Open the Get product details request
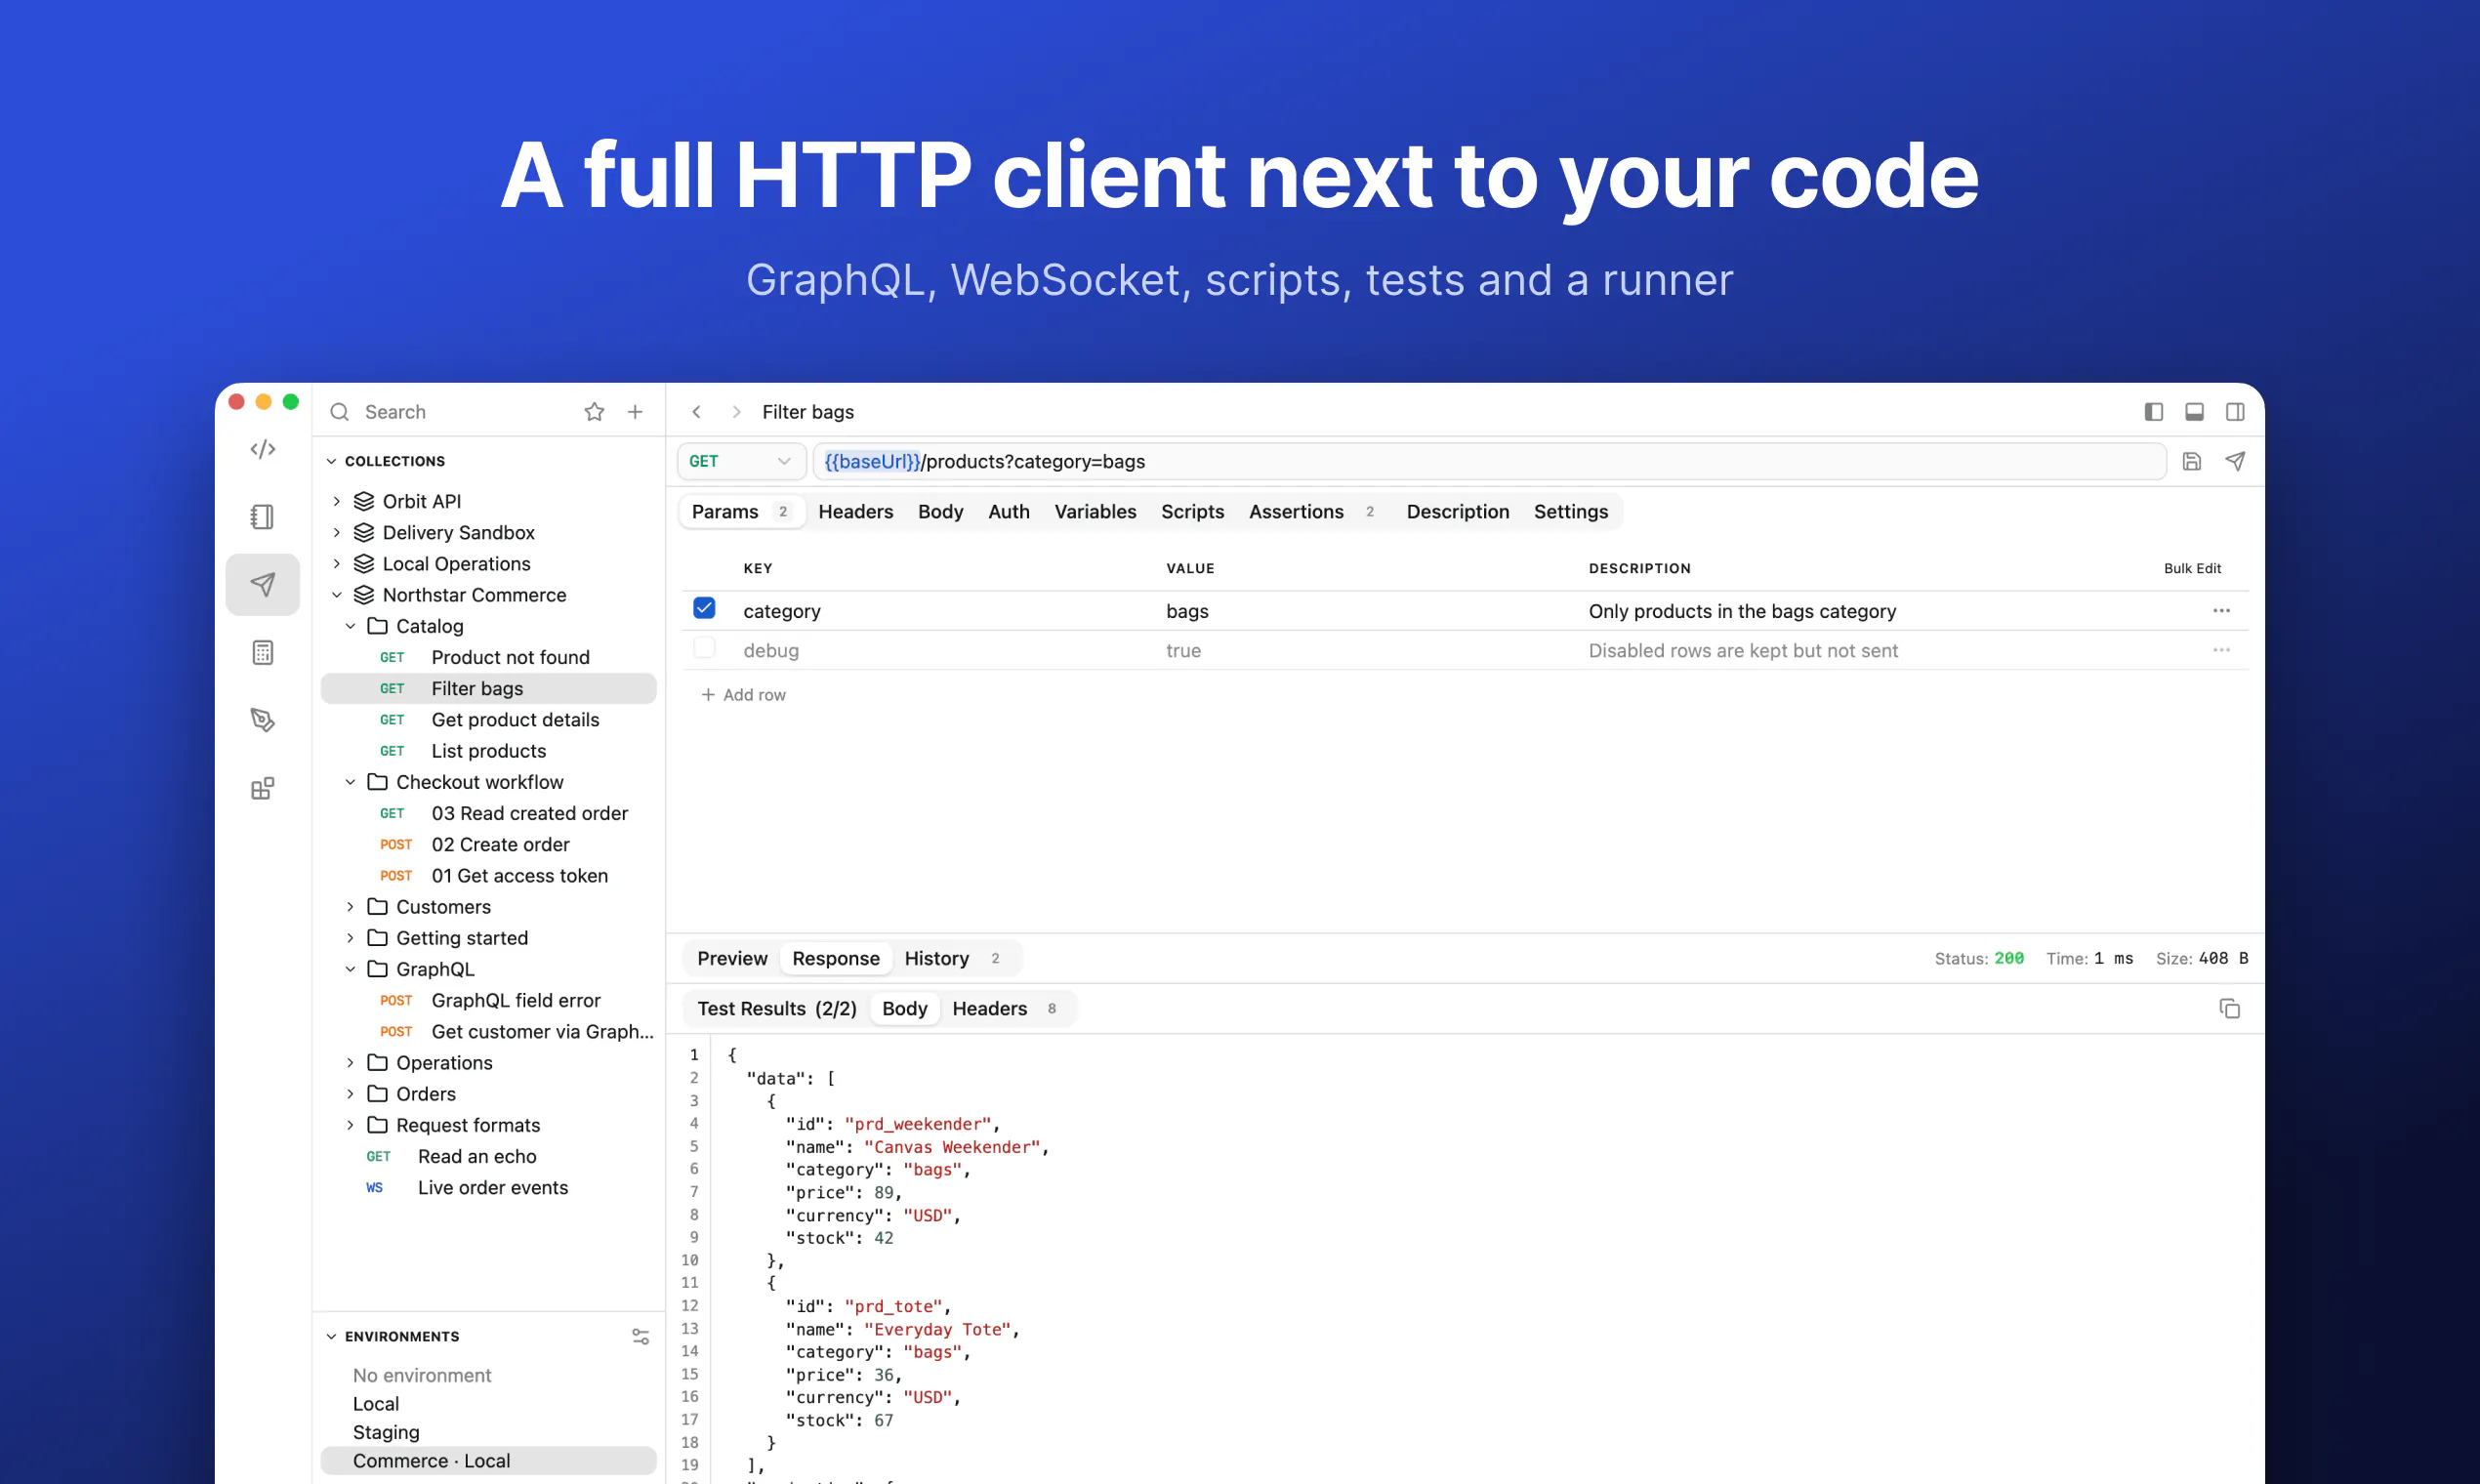Image resolution: width=2480 pixels, height=1484 pixels. (x=488, y=719)
